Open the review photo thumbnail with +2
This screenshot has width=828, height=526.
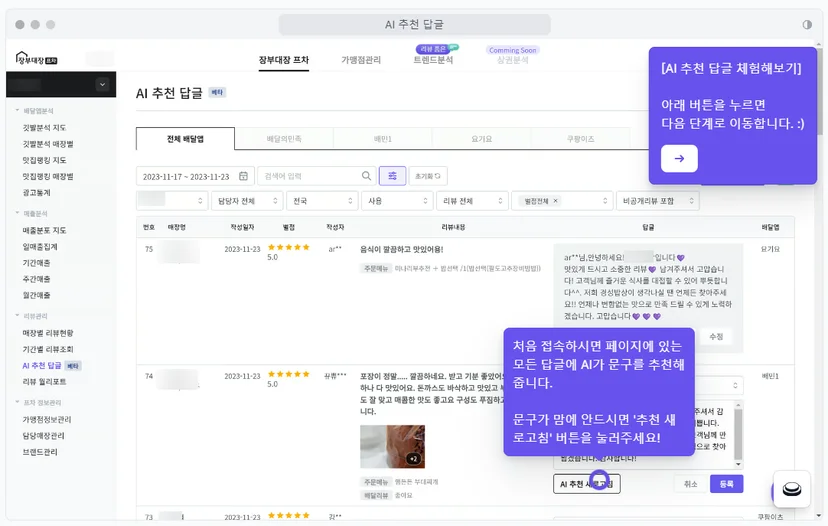click(392, 446)
